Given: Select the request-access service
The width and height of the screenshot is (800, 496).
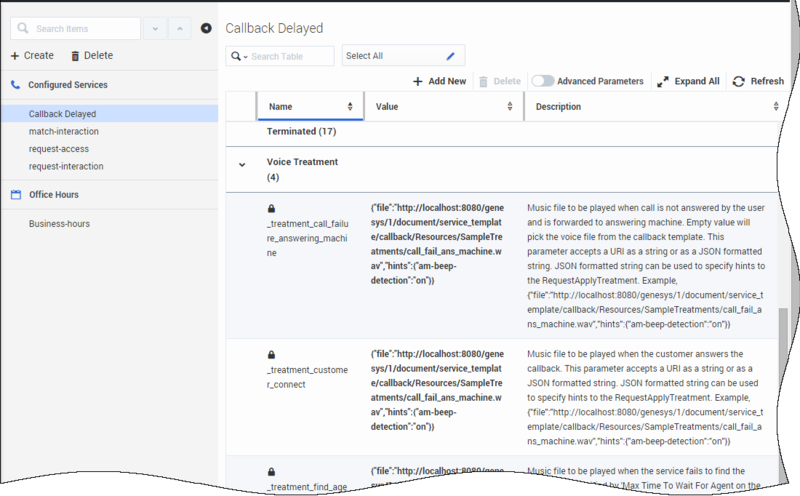Looking at the screenshot, I should click(x=59, y=149).
